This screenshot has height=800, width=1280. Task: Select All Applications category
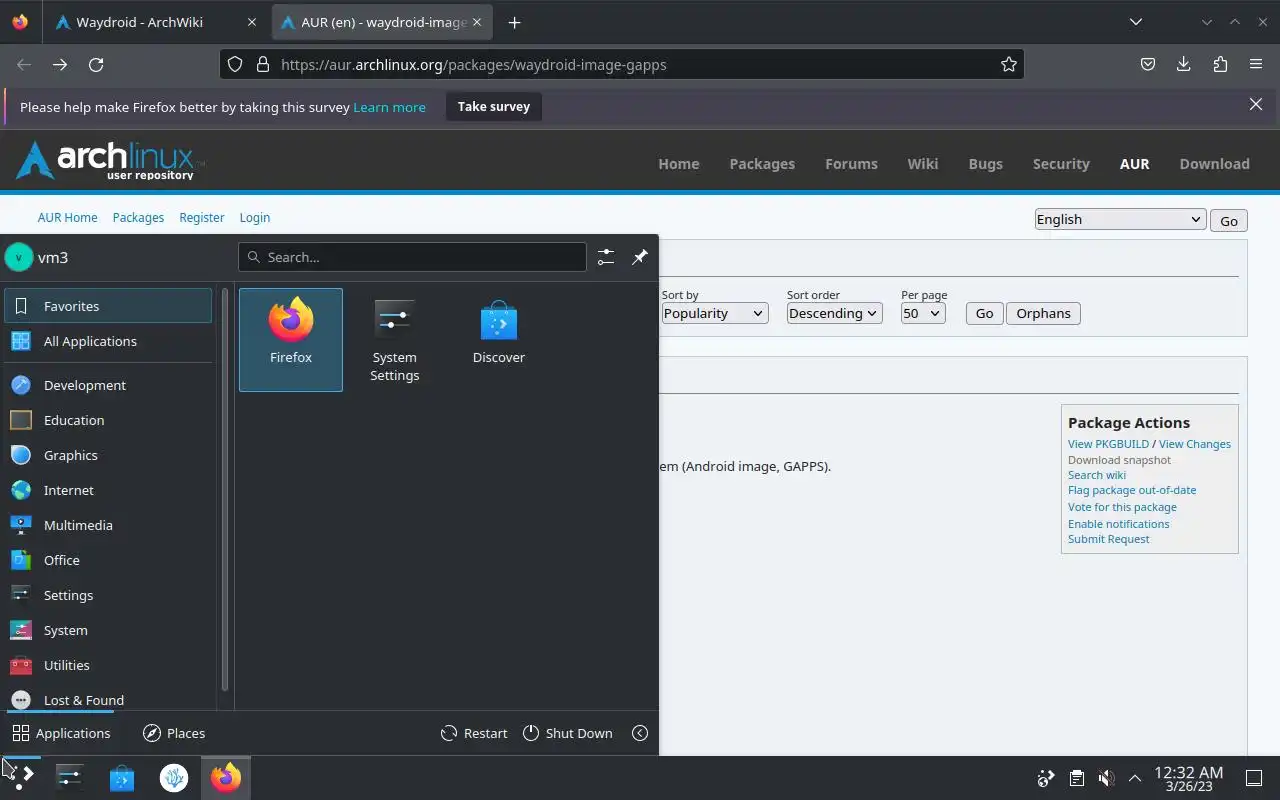[108, 341]
